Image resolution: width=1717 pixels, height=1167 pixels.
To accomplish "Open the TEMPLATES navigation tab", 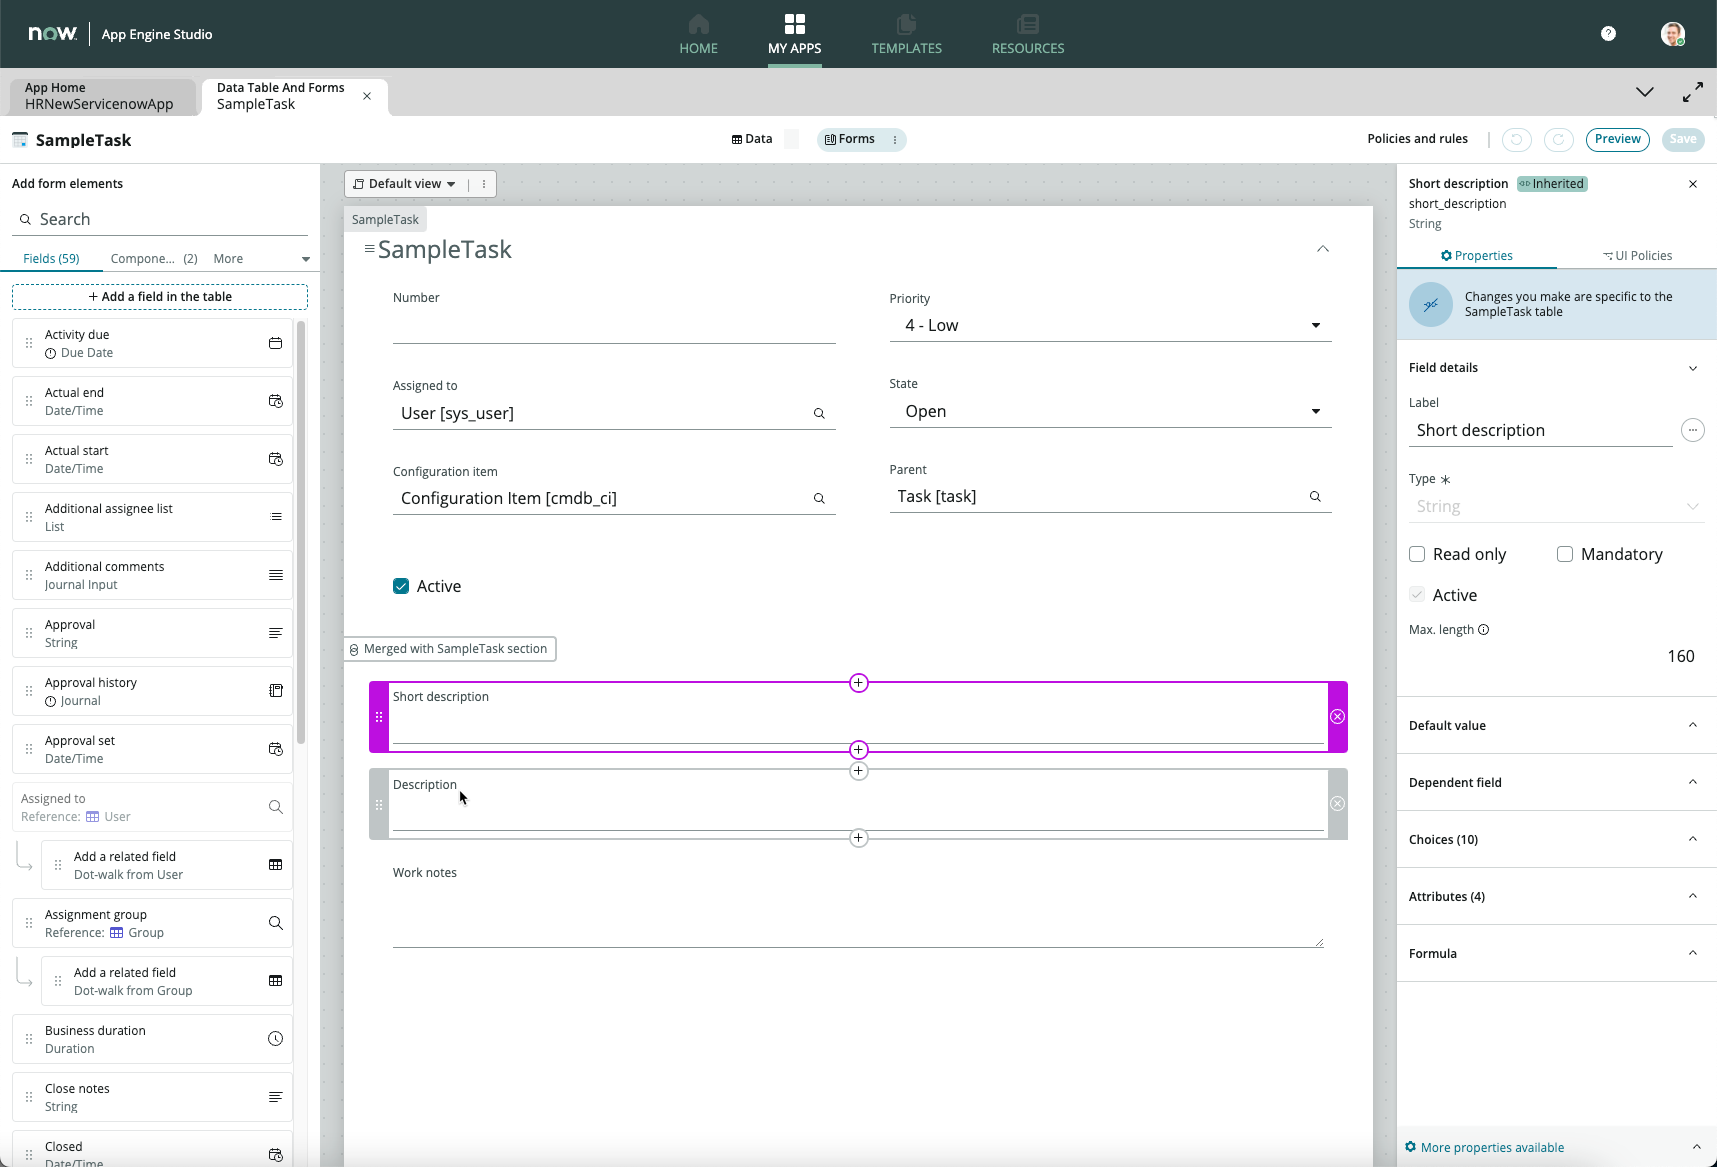I will (x=906, y=34).
